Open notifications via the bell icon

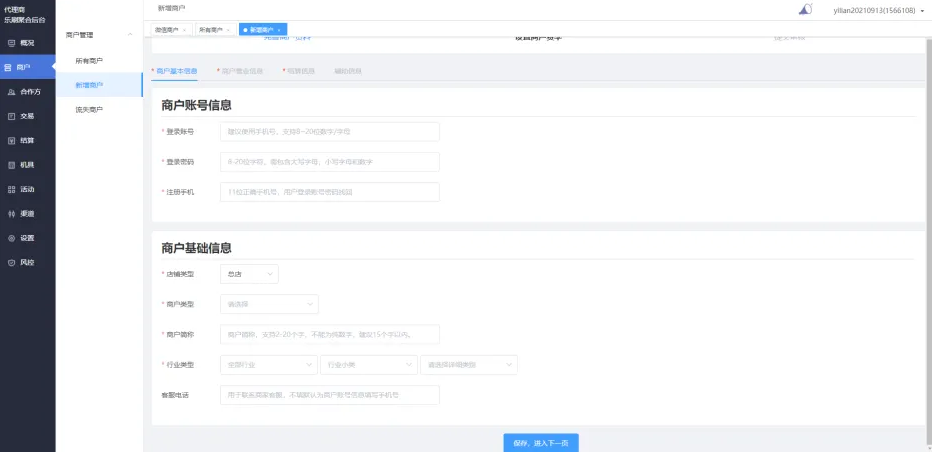[805, 10]
